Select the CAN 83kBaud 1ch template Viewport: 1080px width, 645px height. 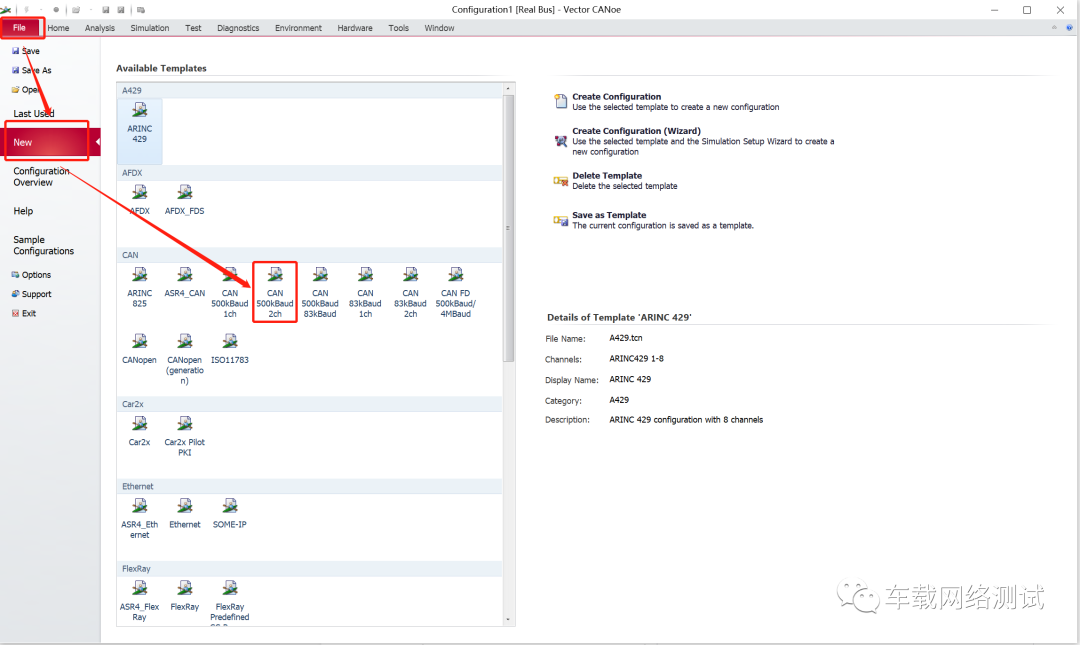click(x=365, y=292)
